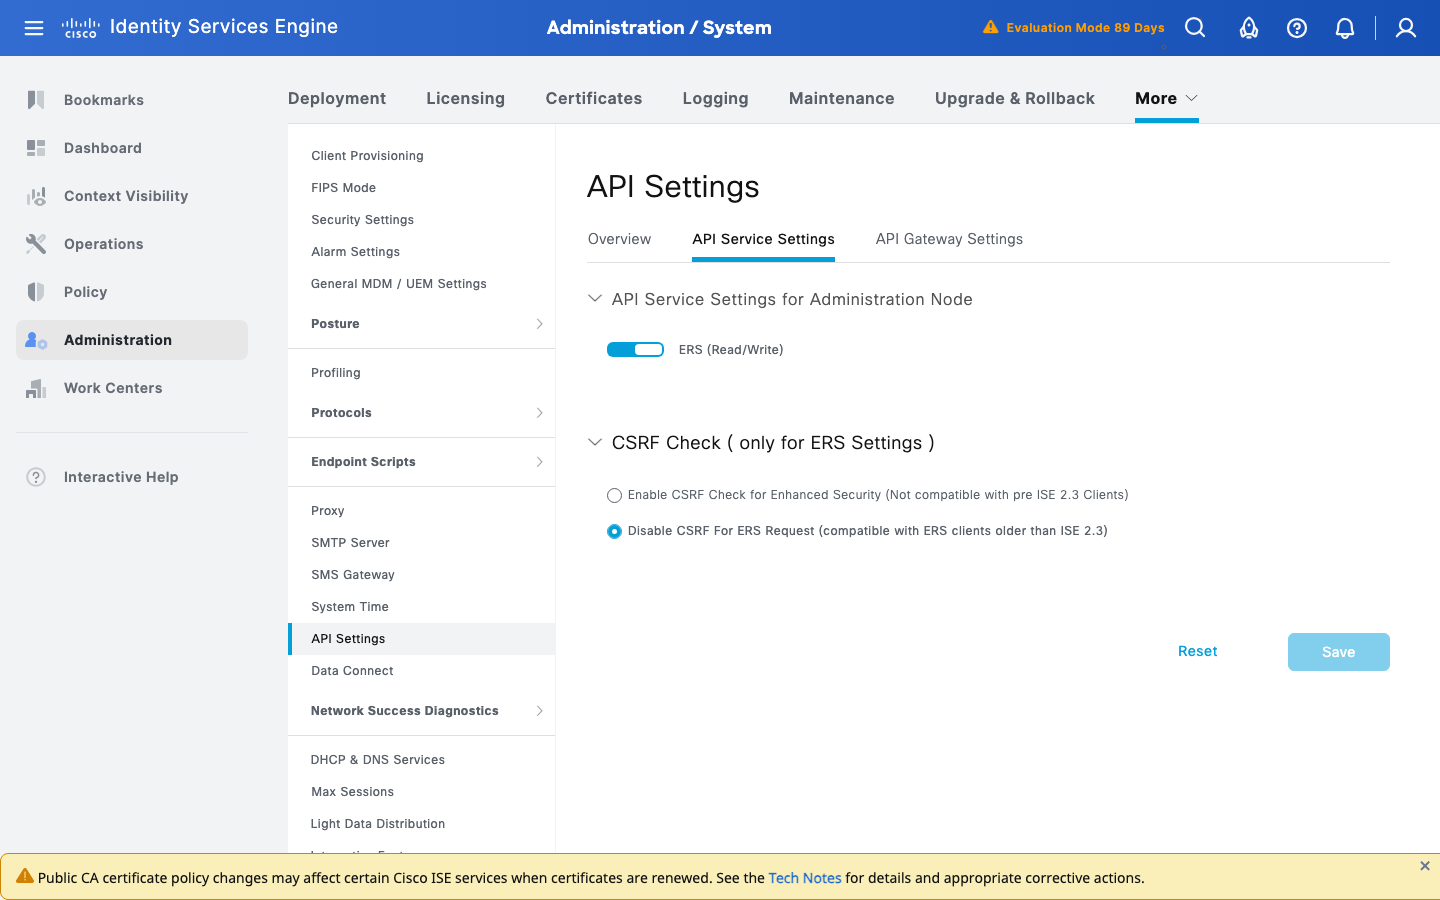Click the Dashboard sidebar icon

36,148
